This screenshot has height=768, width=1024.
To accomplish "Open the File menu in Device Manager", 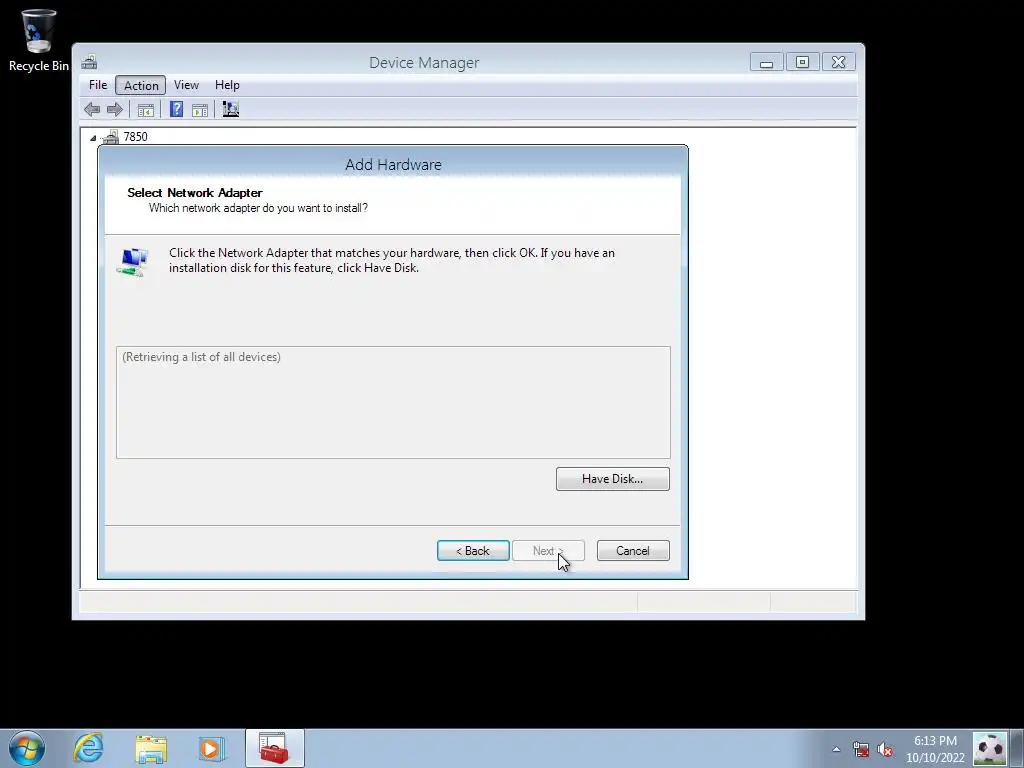I will click(98, 85).
